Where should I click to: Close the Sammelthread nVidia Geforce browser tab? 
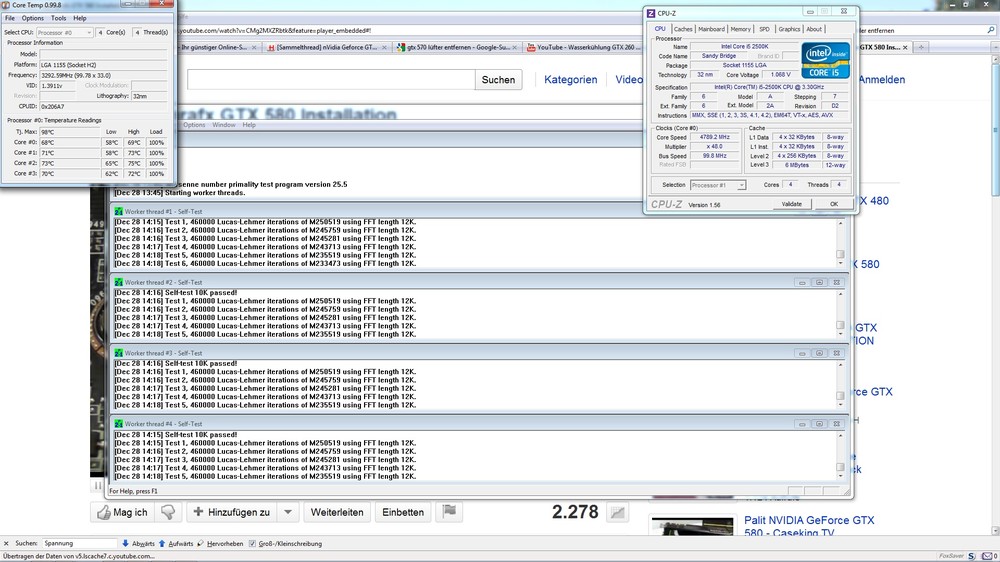pos(384,47)
